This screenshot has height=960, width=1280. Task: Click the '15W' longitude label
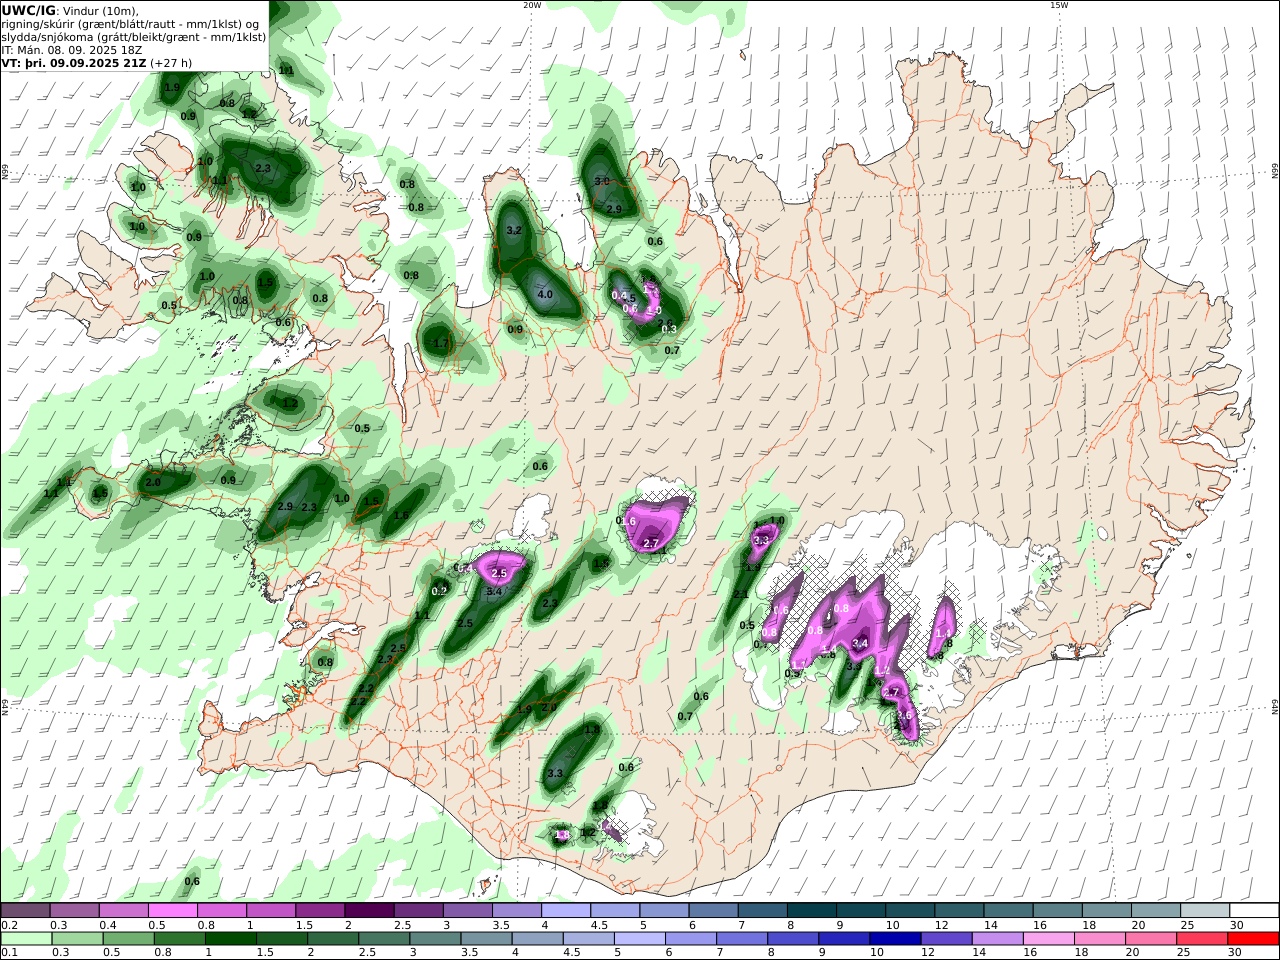click(1058, 5)
